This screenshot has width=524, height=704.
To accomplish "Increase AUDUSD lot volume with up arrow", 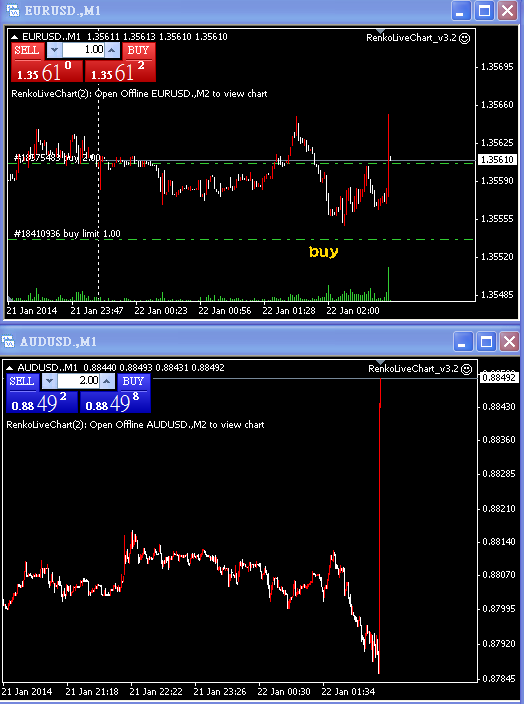I will pos(106,381).
